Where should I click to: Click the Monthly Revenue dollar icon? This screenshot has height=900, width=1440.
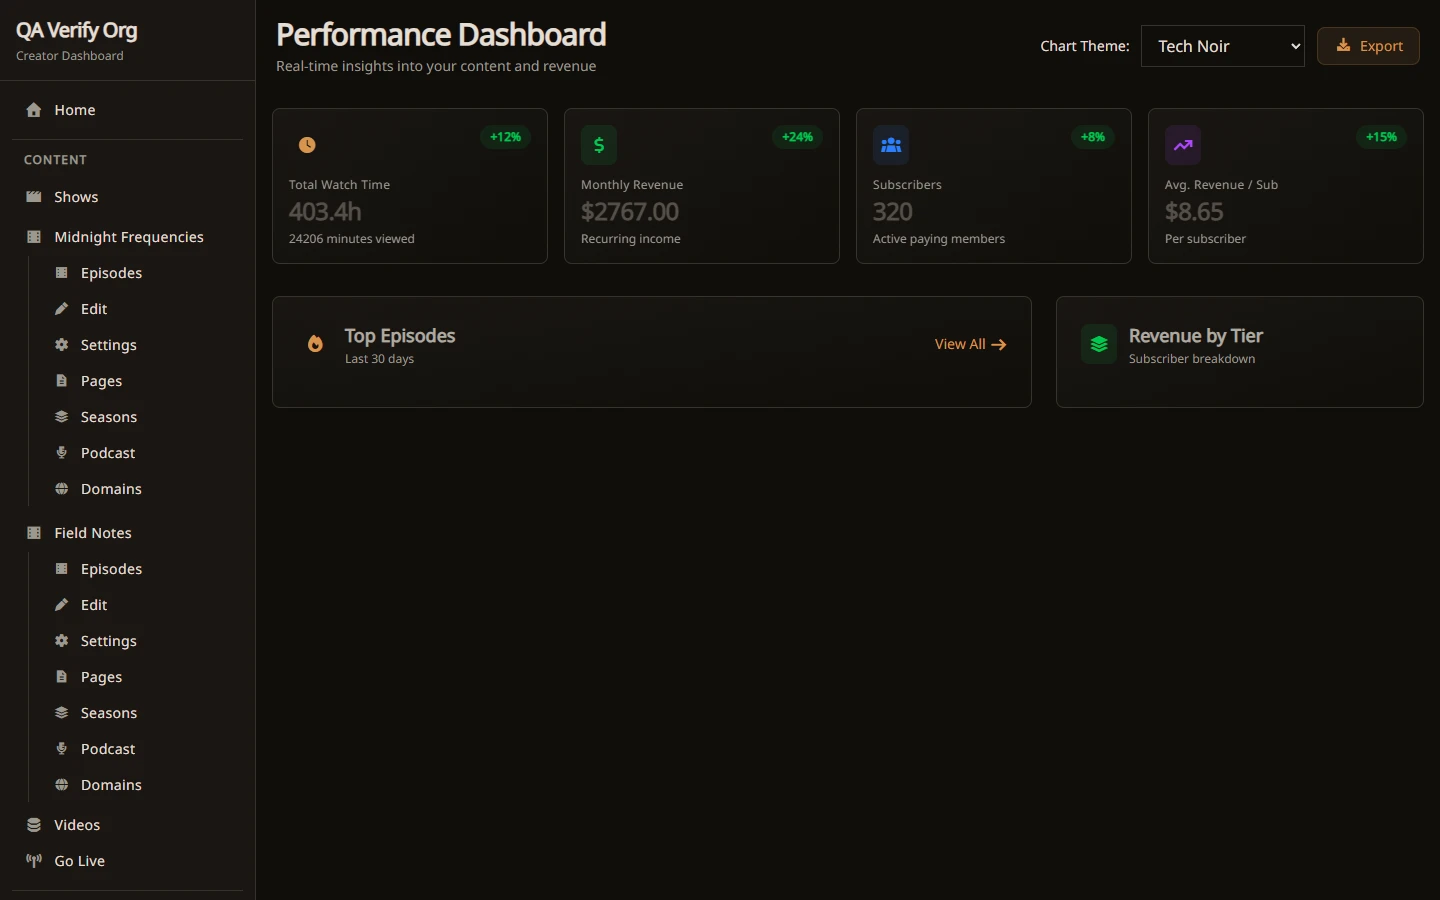tap(599, 145)
